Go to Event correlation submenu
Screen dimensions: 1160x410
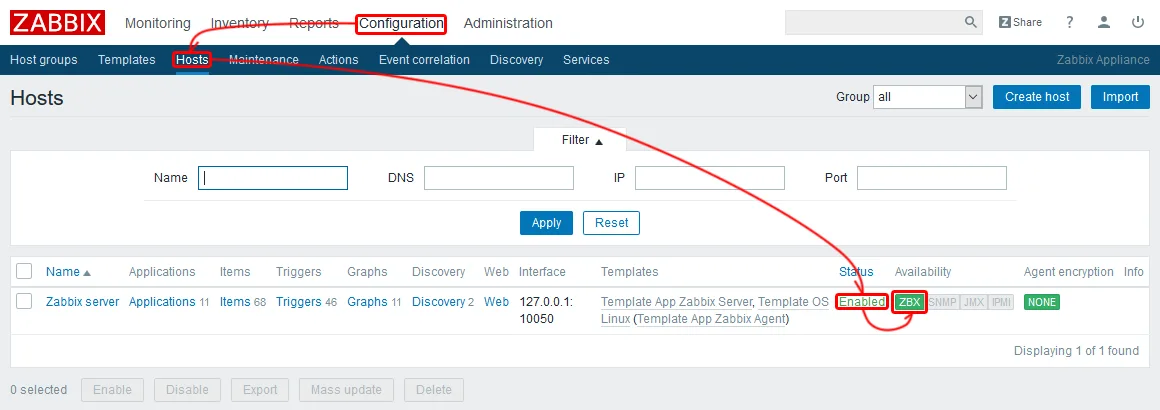(x=424, y=60)
